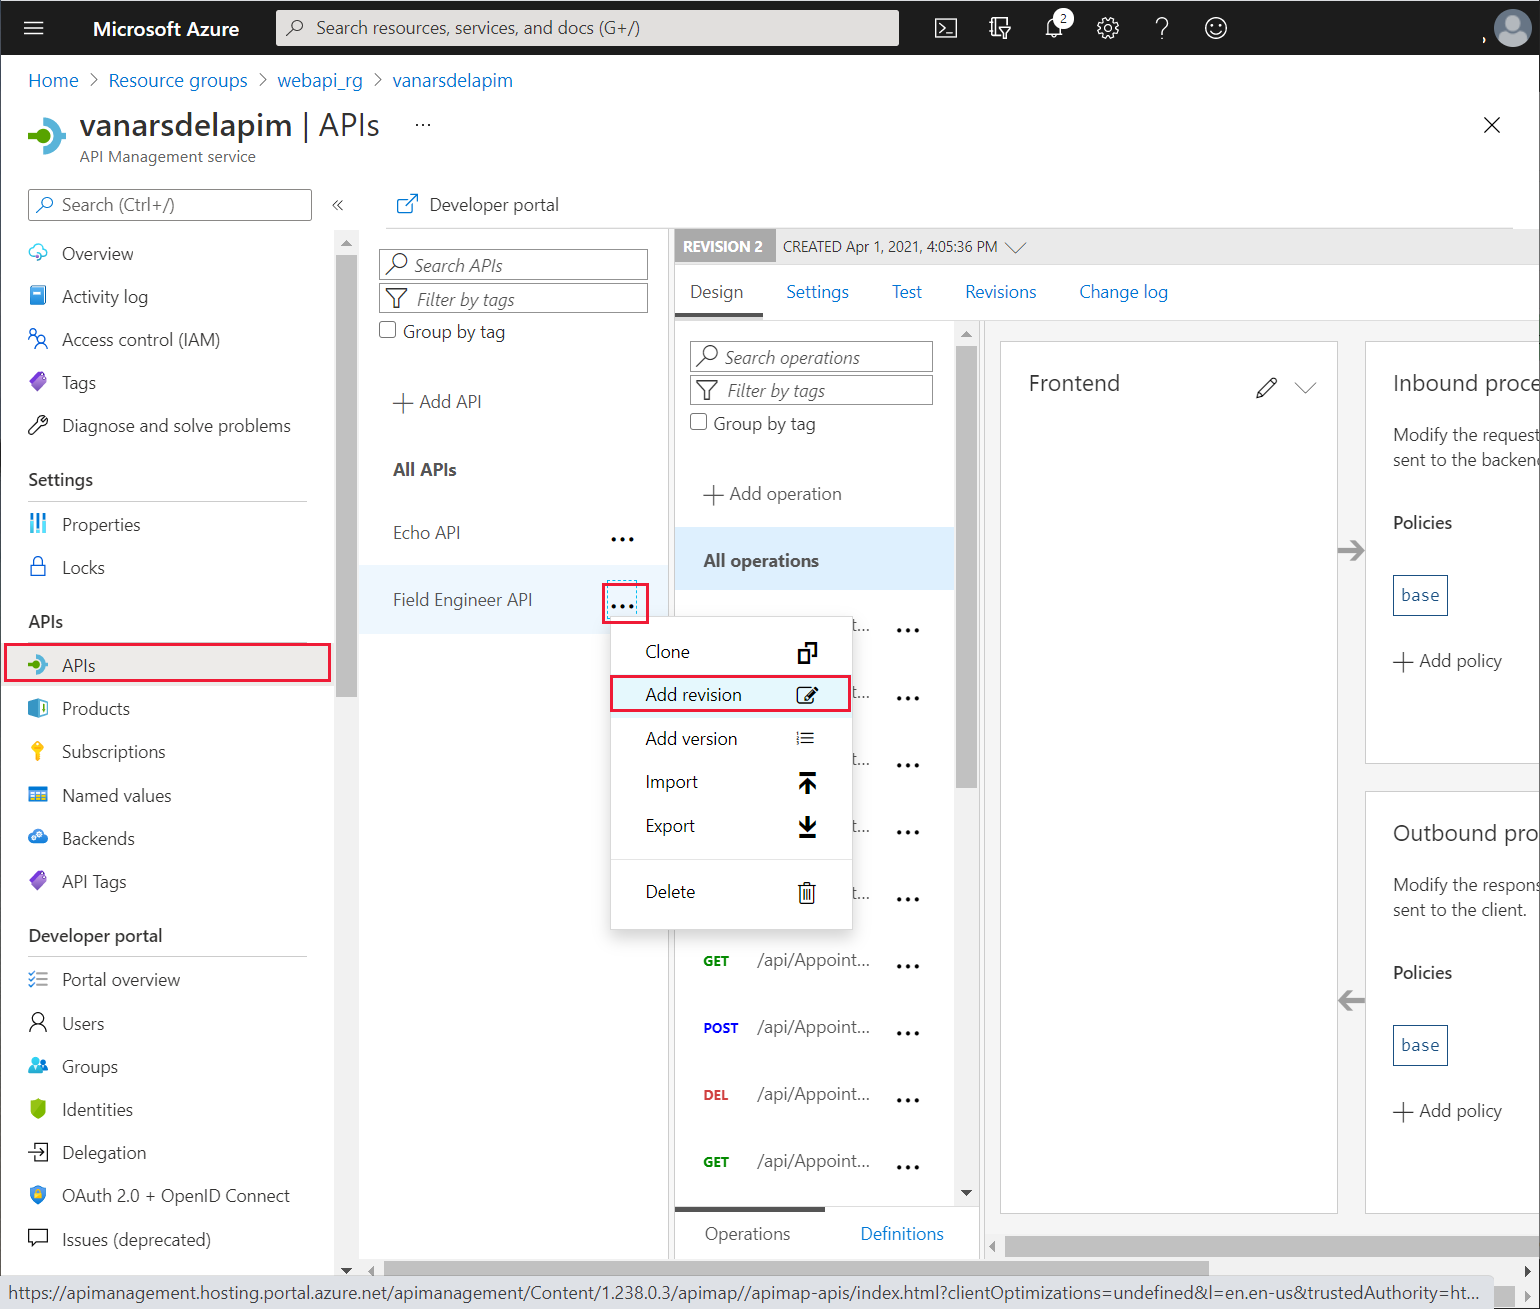Open the Azure portal hamburger menu

pyautogui.click(x=33, y=28)
